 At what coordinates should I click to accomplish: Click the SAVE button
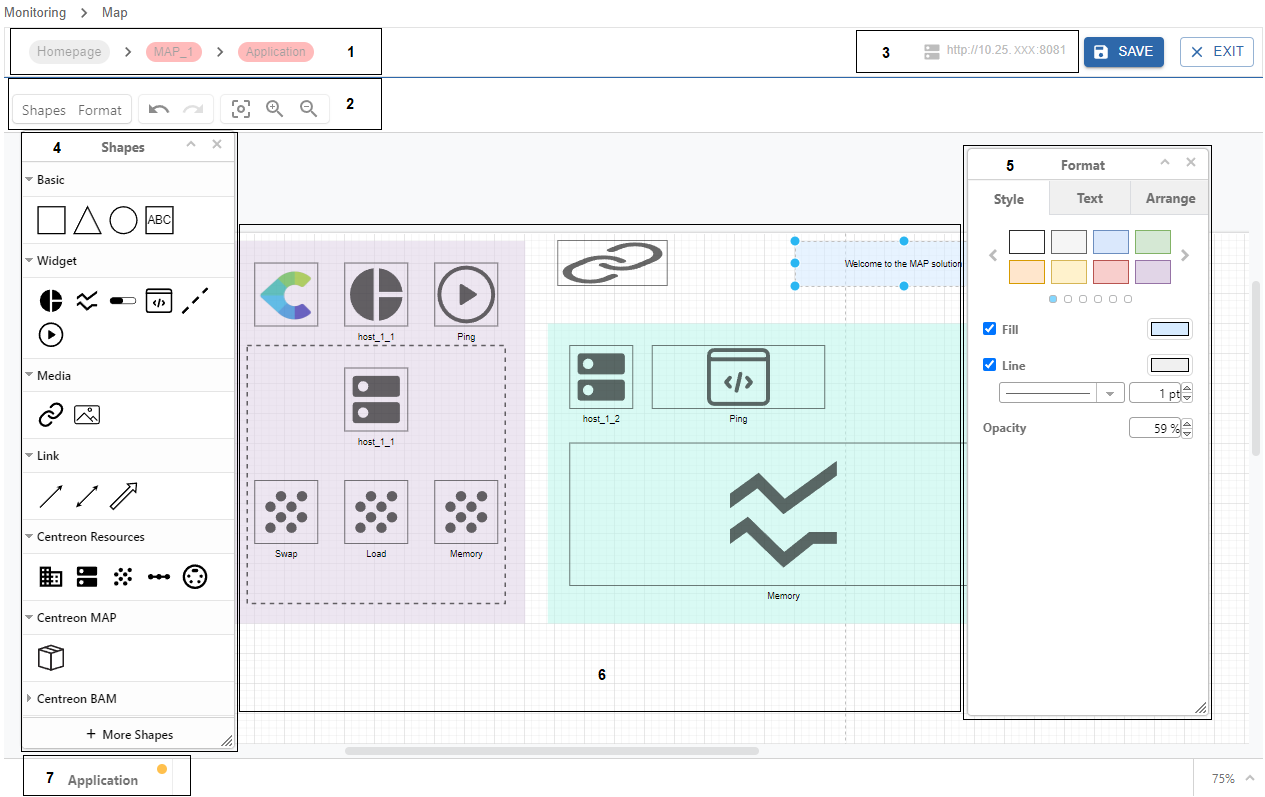1123,52
